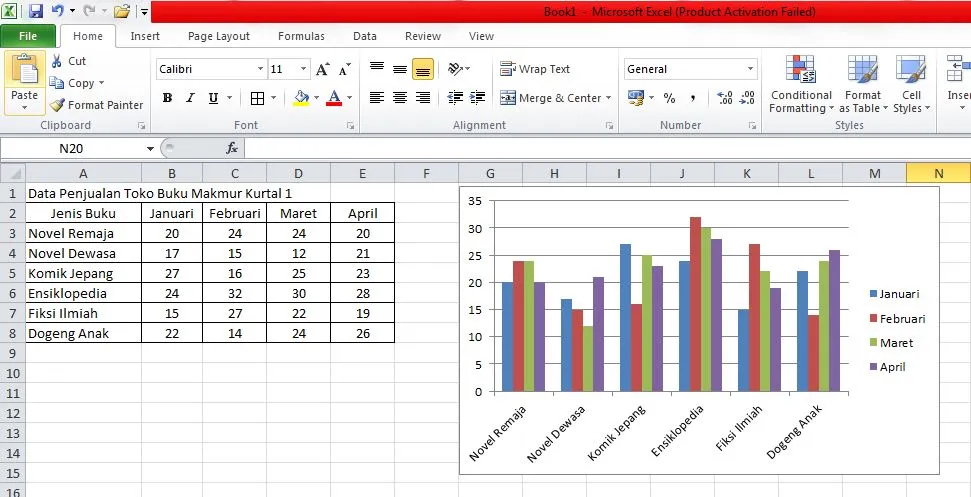Toggle Italic formatting
971x497 pixels.
click(190, 98)
